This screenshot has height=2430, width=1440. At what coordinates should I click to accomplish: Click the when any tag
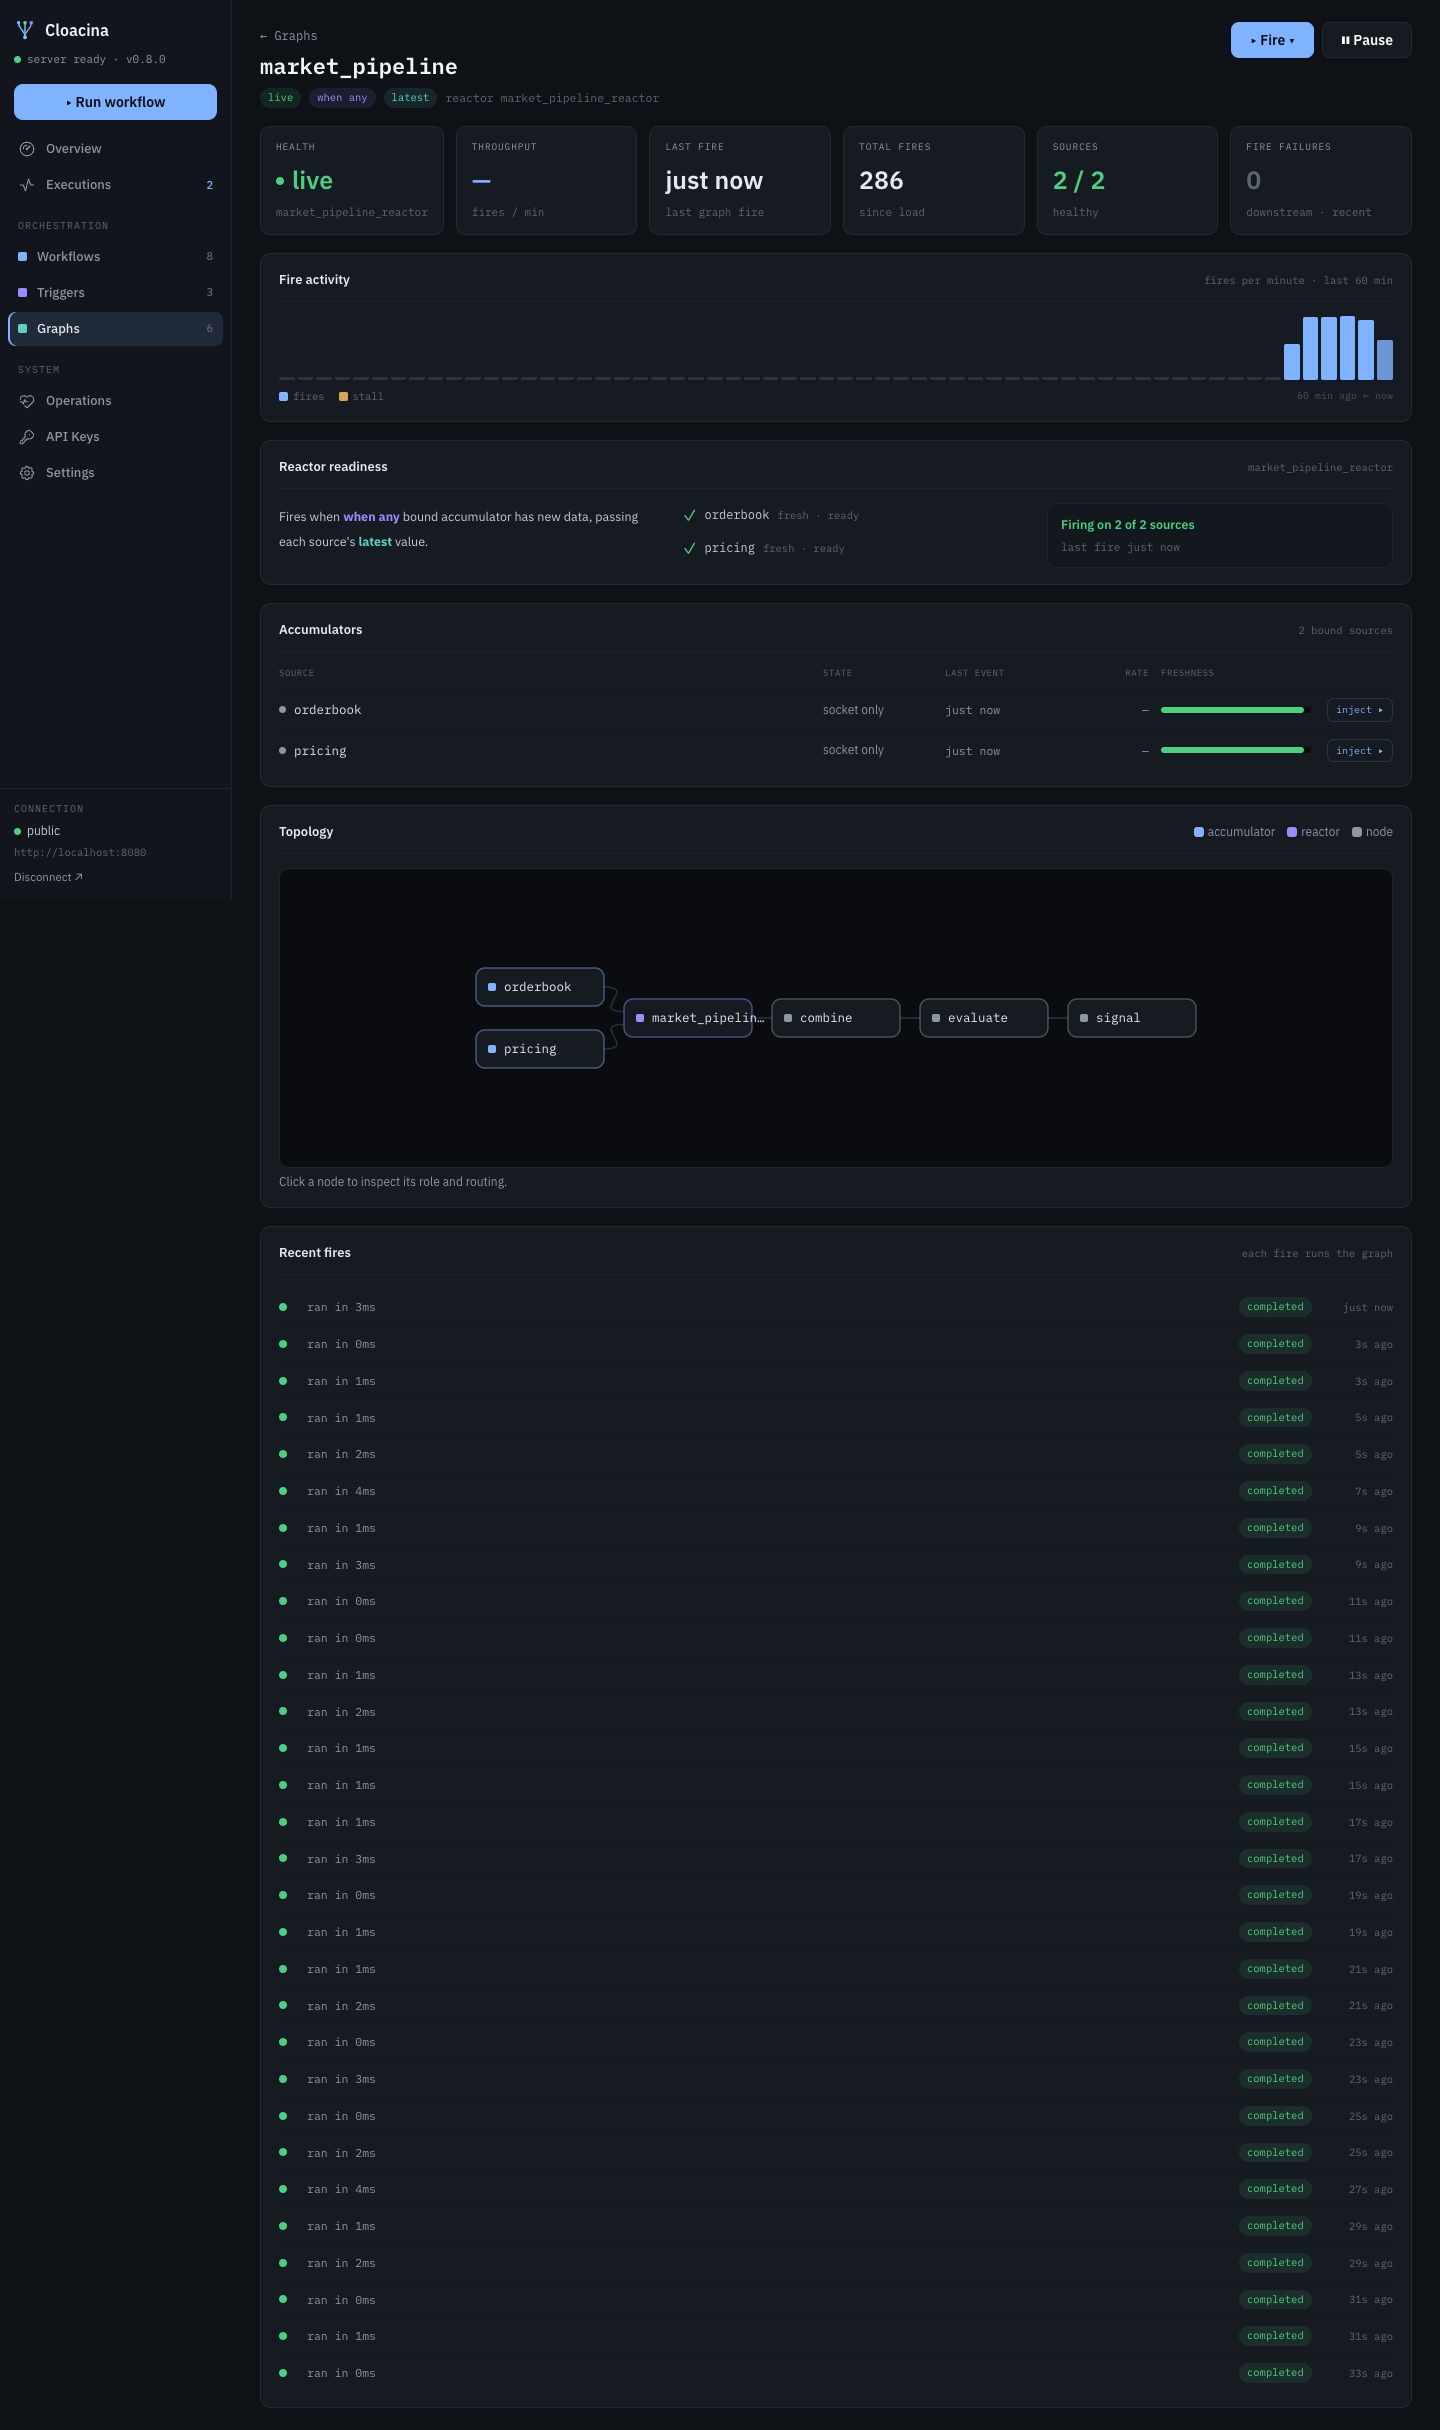(x=342, y=98)
